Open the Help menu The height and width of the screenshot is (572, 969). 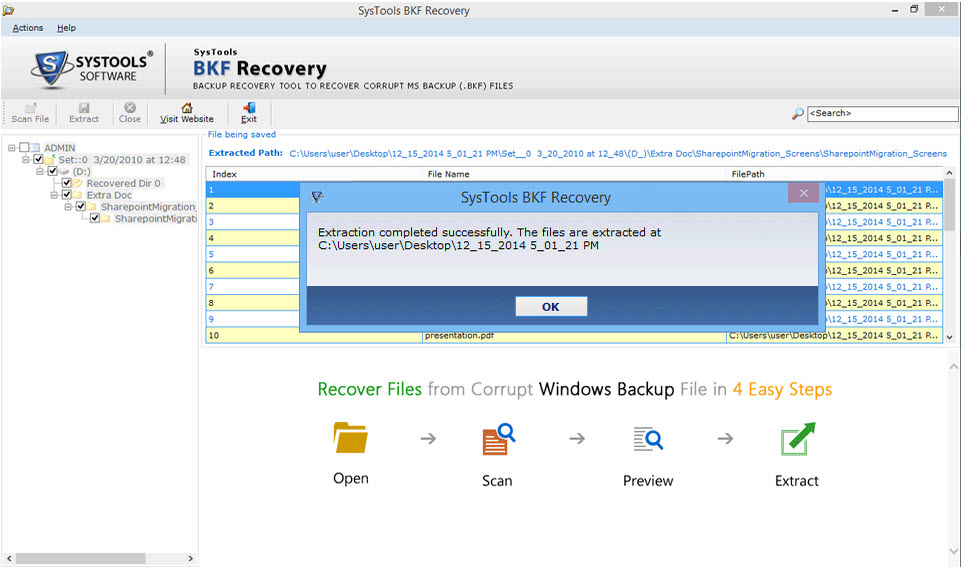pyautogui.click(x=66, y=28)
